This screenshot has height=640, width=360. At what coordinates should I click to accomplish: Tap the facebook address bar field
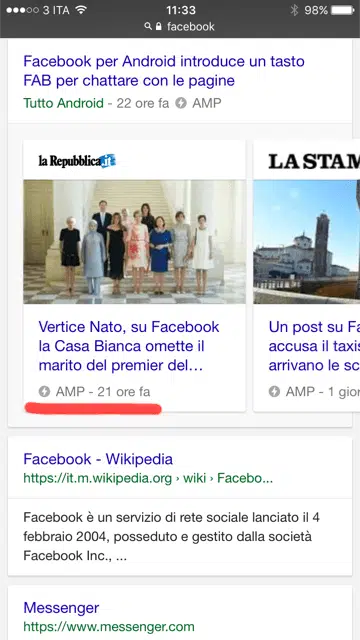pyautogui.click(x=180, y=27)
